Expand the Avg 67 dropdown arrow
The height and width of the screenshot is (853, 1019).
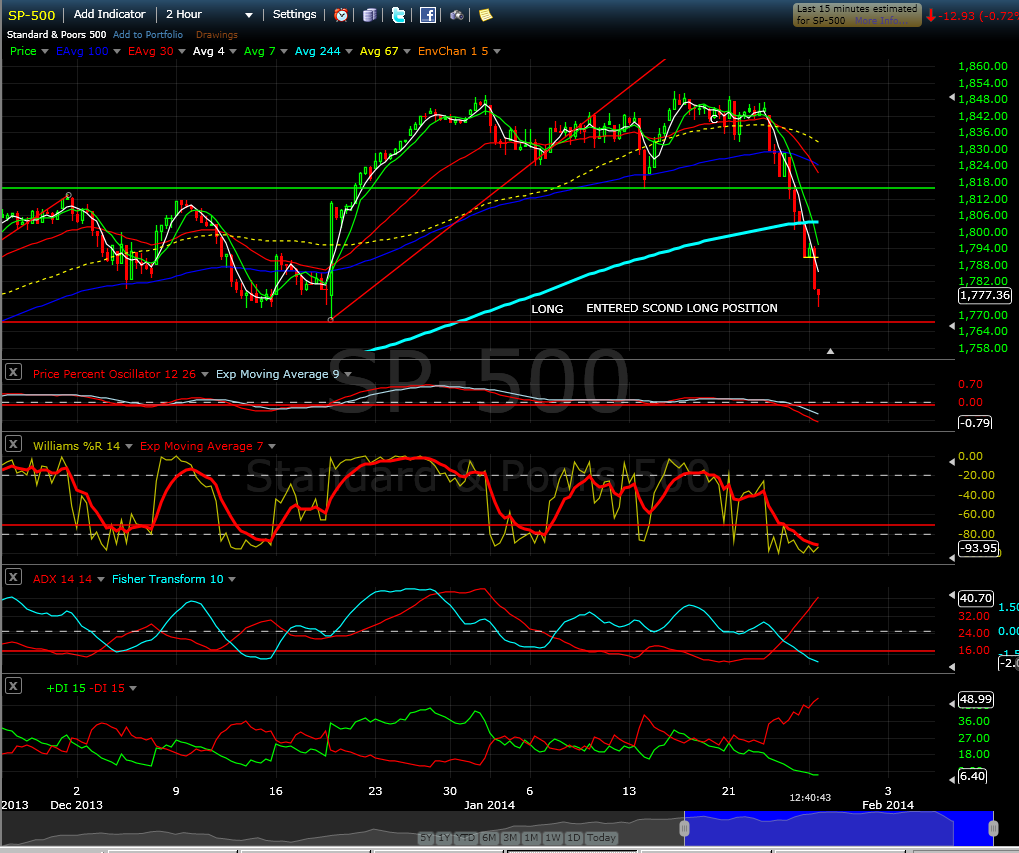pos(407,51)
